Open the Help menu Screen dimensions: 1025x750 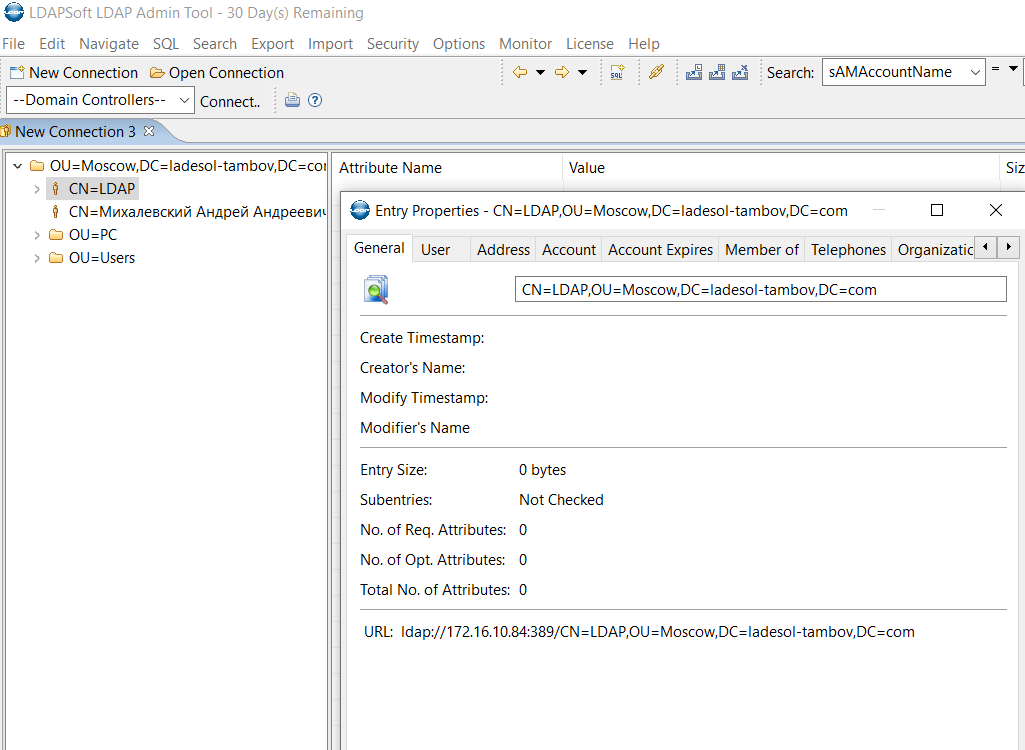tap(644, 44)
